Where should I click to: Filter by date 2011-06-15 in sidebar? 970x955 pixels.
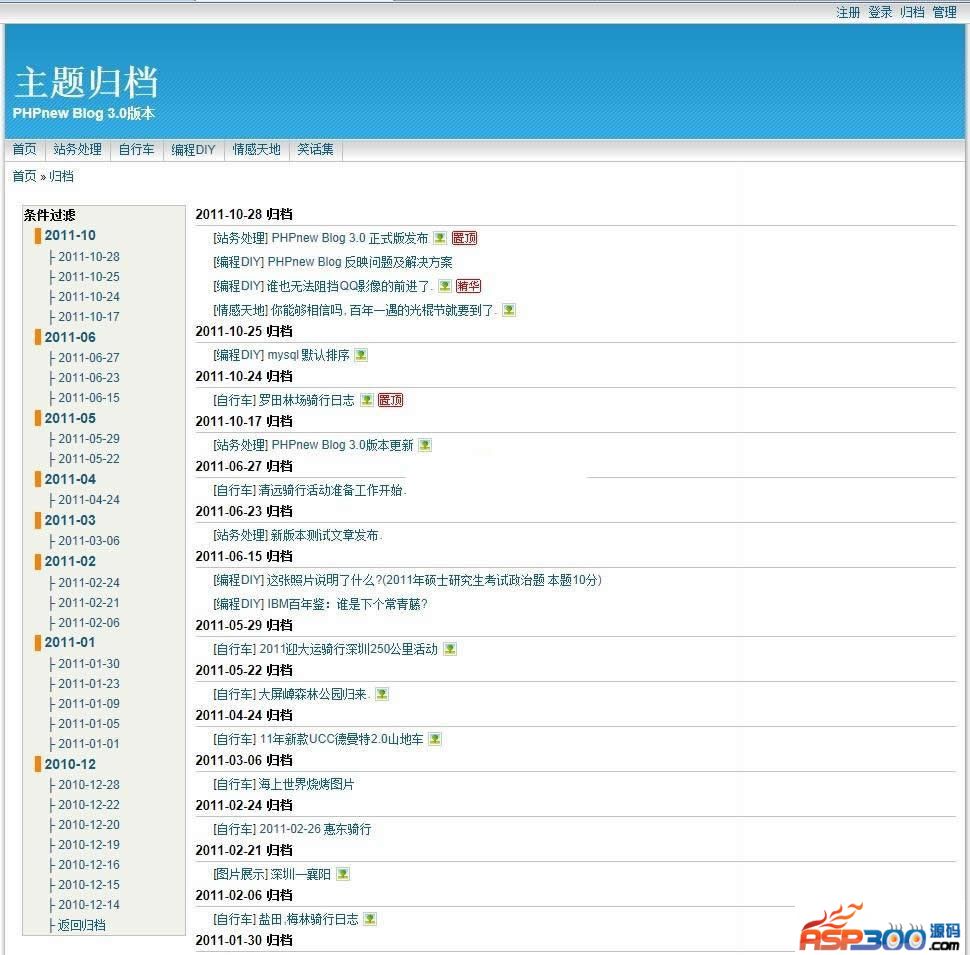(89, 398)
